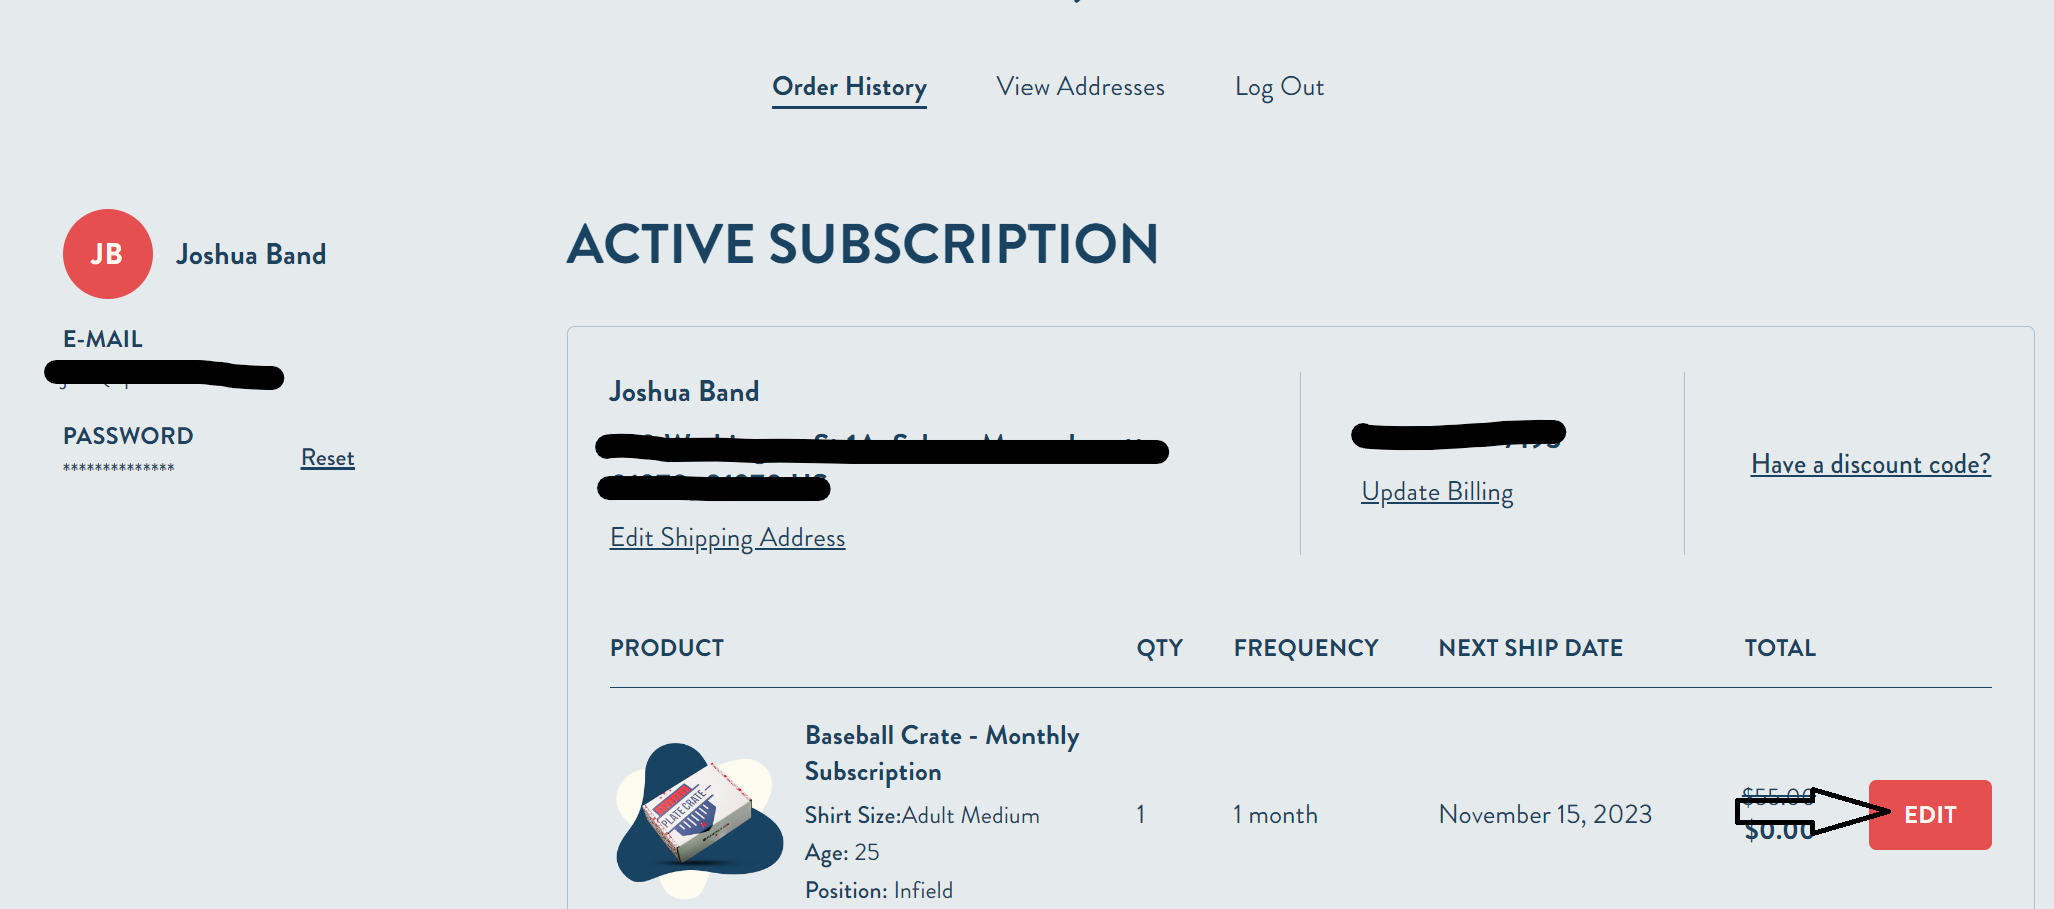This screenshot has width=2054, height=909.
Task: Open Baseball Crate Monthly Subscription title
Action: coord(942,753)
